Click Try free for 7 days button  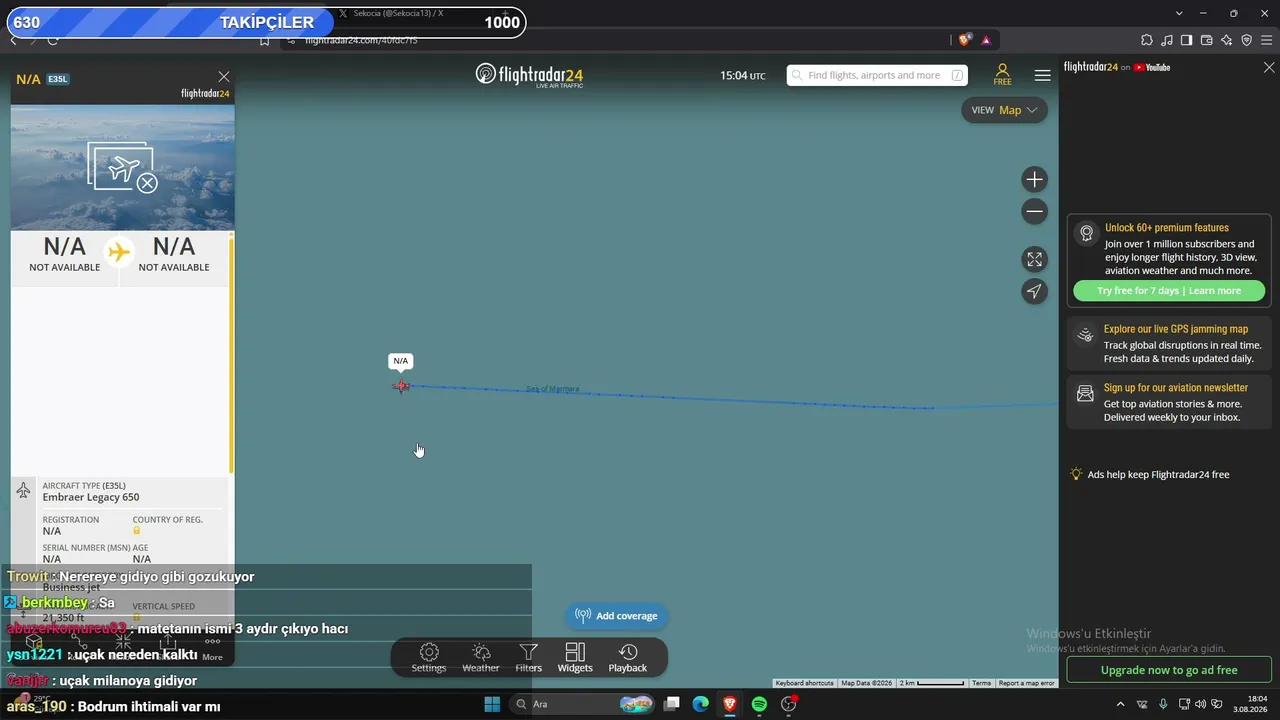(x=1169, y=291)
